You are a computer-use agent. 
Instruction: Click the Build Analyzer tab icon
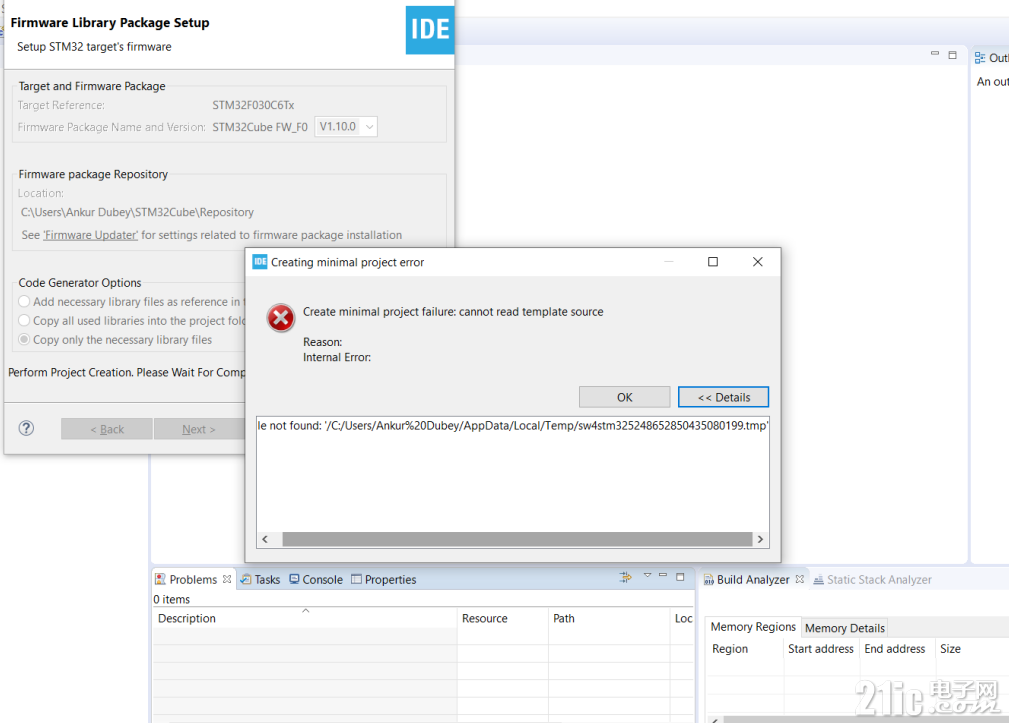(x=708, y=580)
